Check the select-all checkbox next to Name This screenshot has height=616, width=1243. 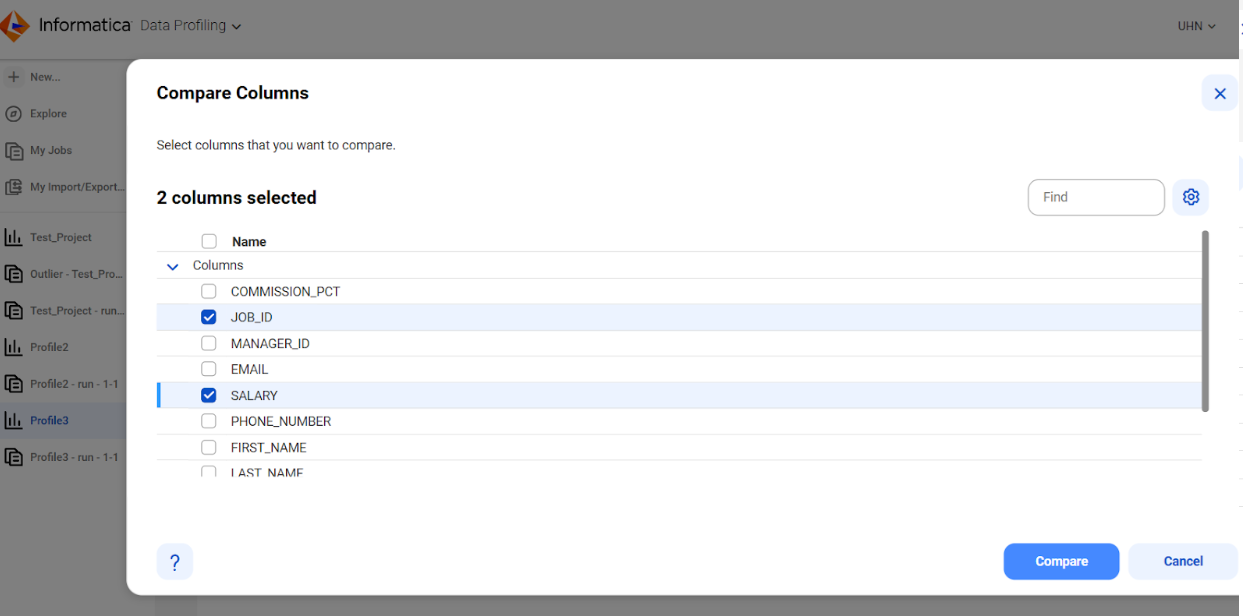point(208,241)
